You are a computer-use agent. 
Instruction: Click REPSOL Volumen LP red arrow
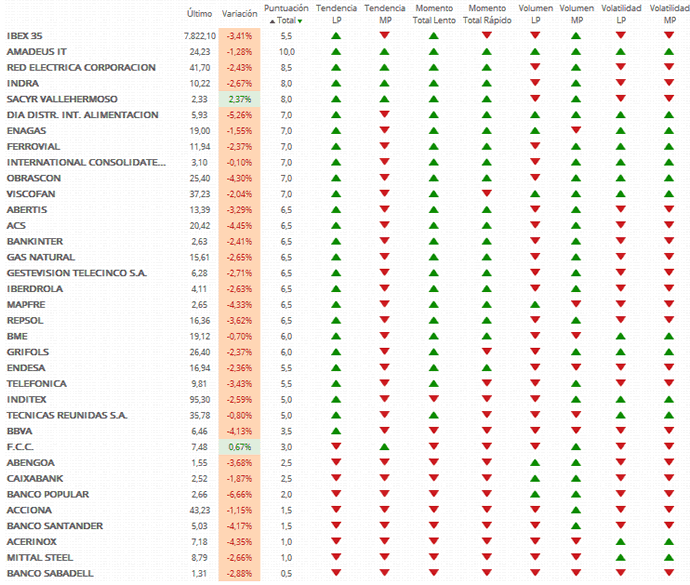click(x=535, y=320)
